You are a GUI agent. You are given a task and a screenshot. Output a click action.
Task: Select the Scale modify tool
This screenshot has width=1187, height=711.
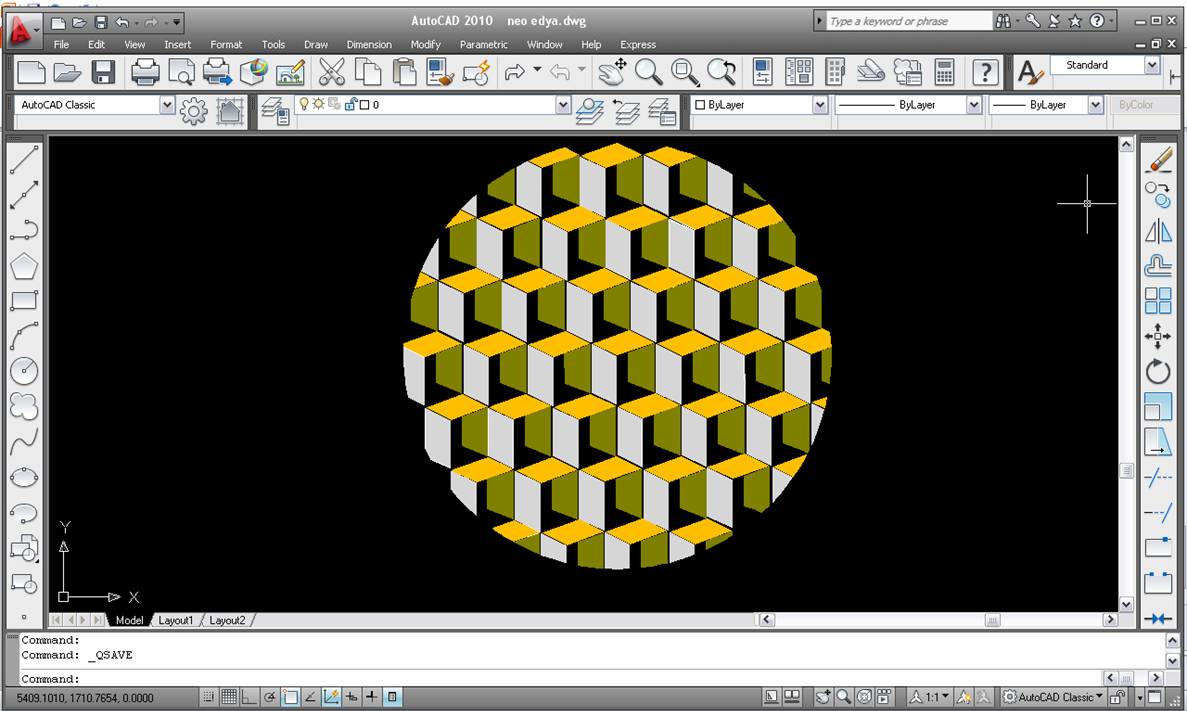[1157, 407]
